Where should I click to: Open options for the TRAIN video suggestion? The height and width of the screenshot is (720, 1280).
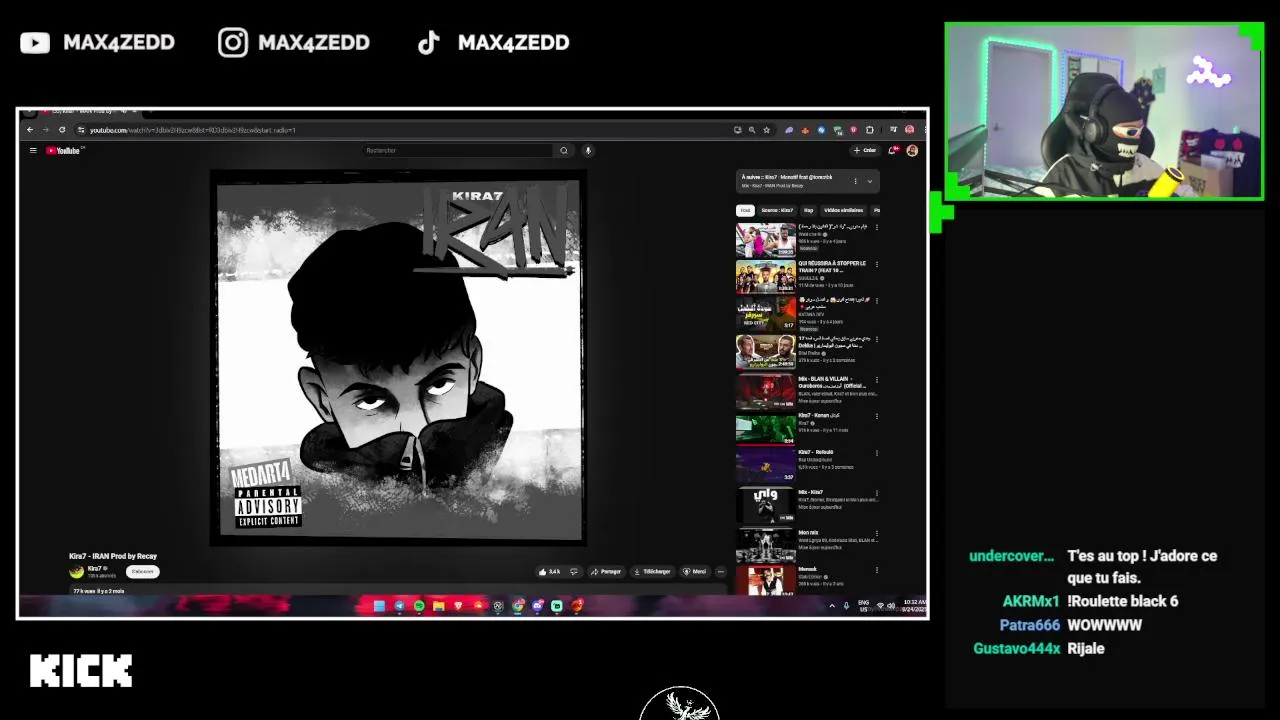click(877, 265)
